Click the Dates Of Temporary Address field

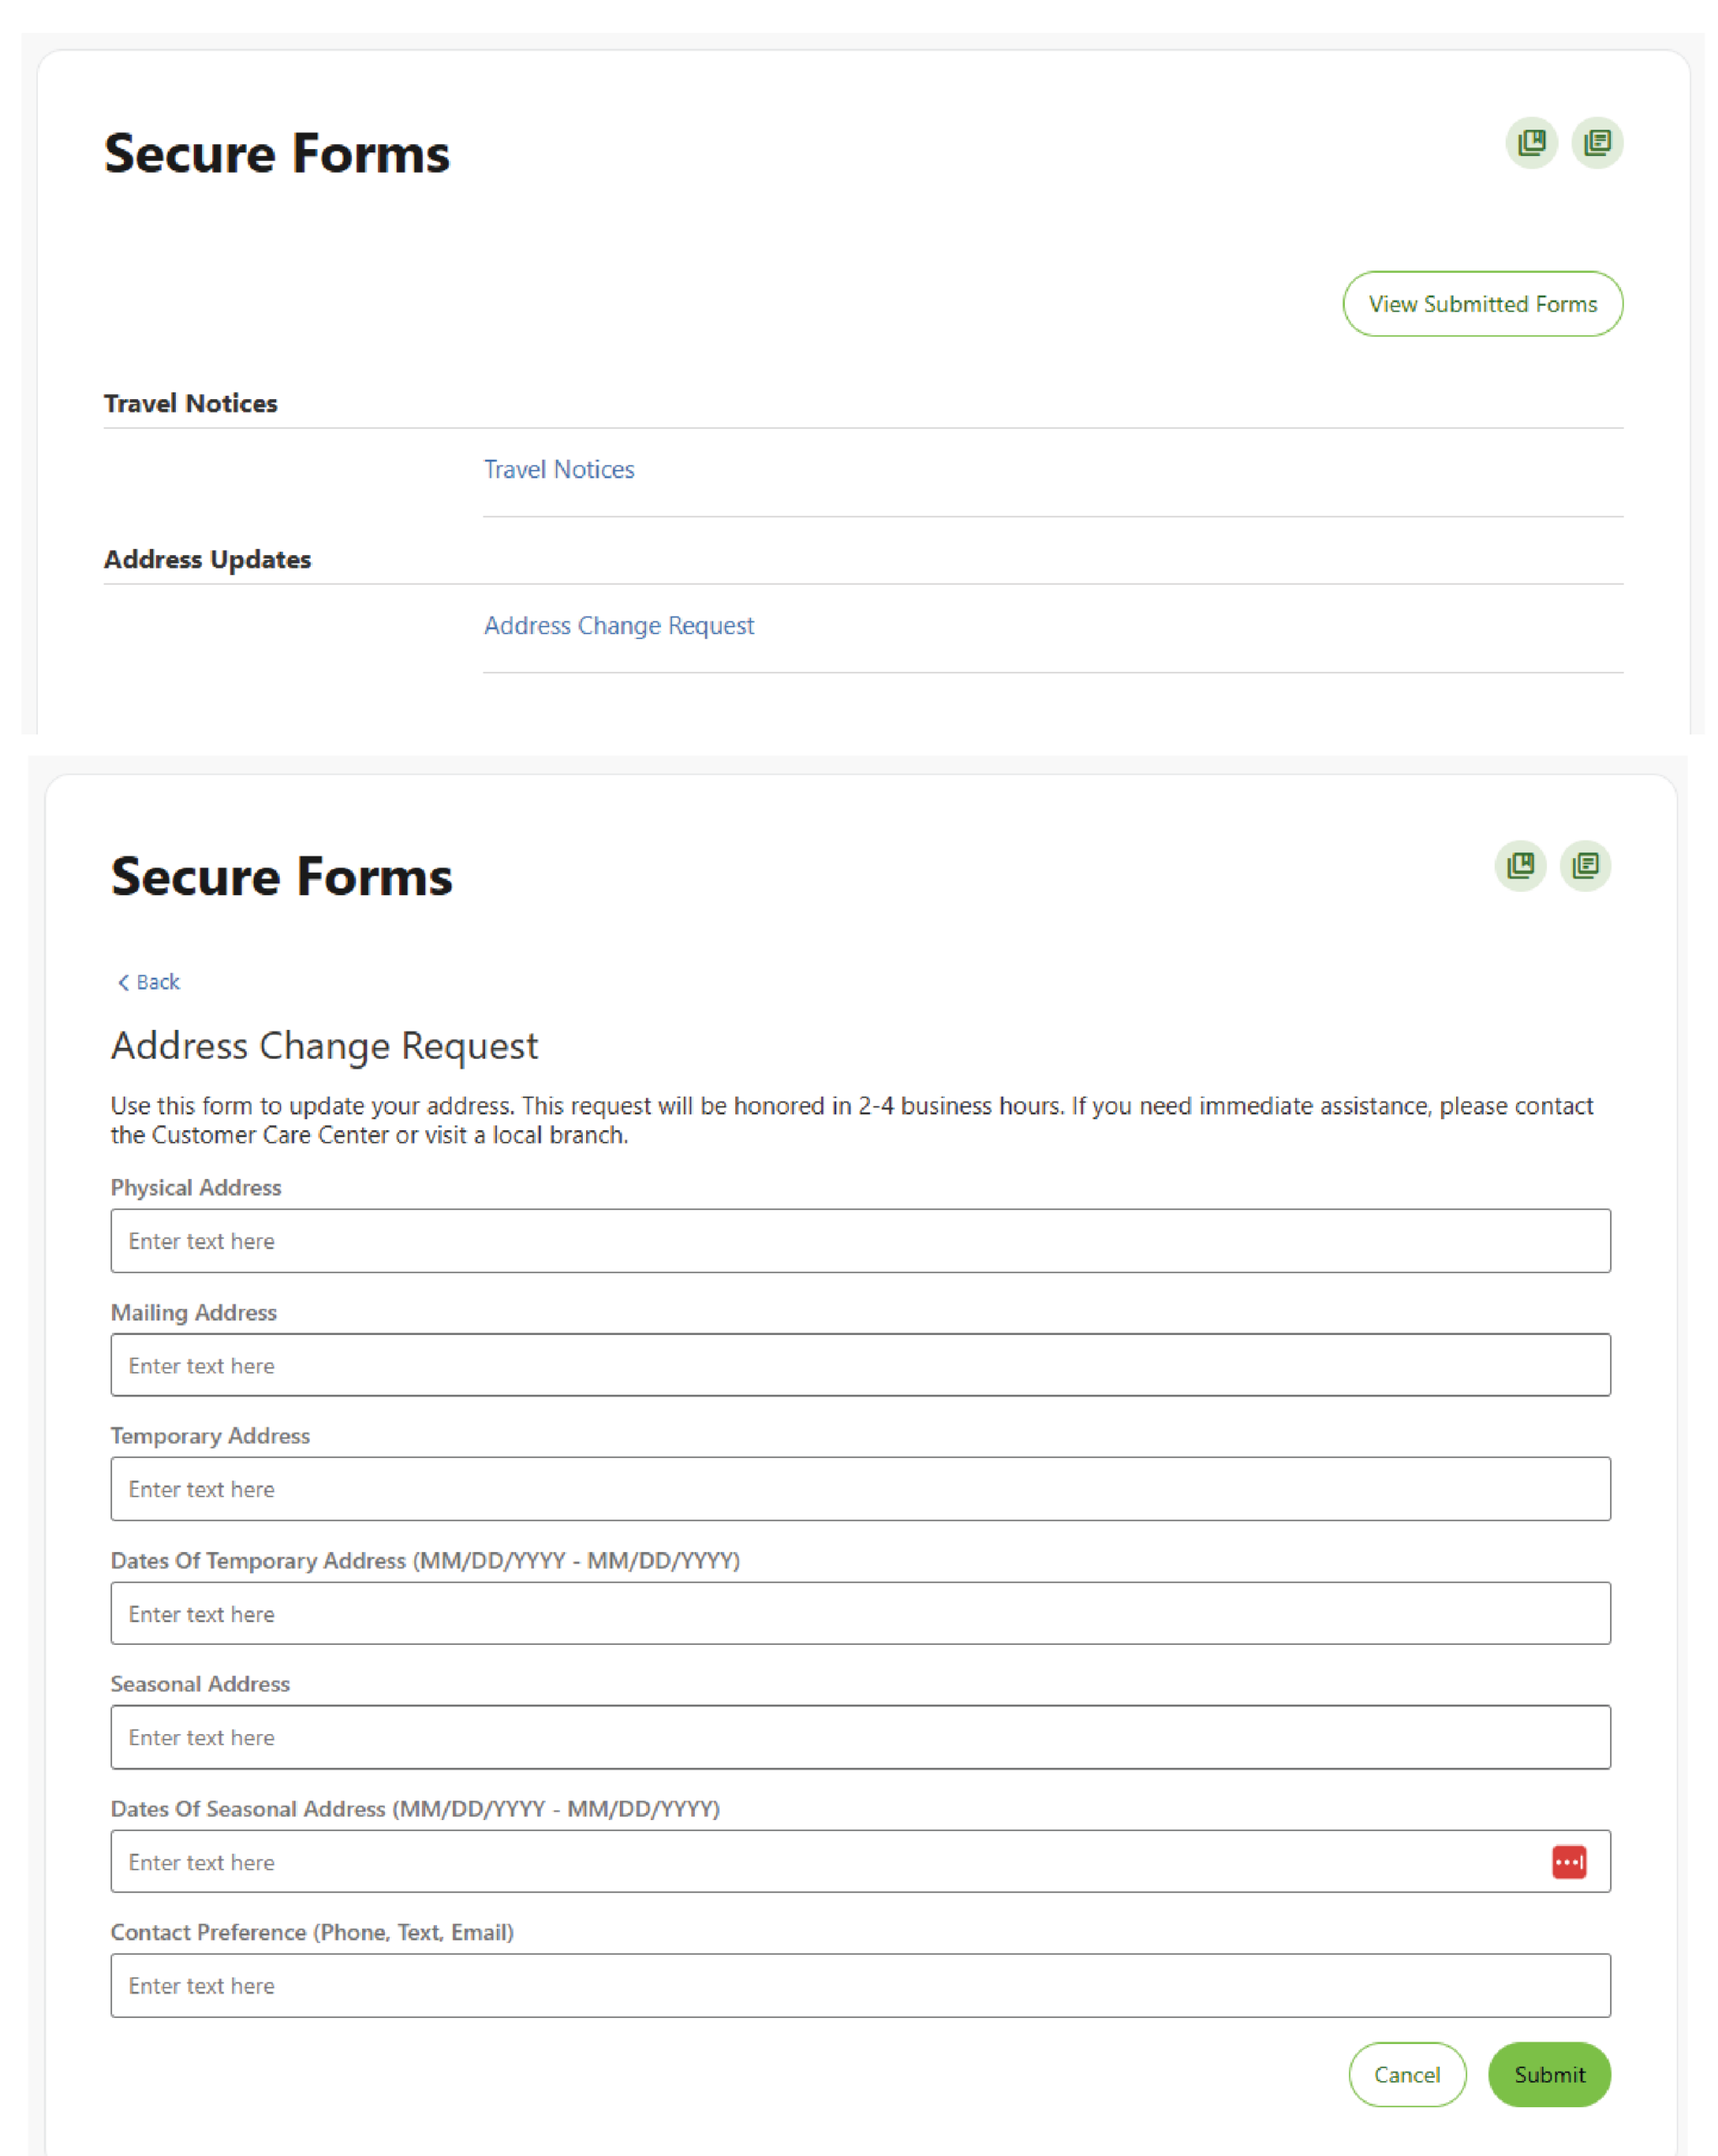860,1613
